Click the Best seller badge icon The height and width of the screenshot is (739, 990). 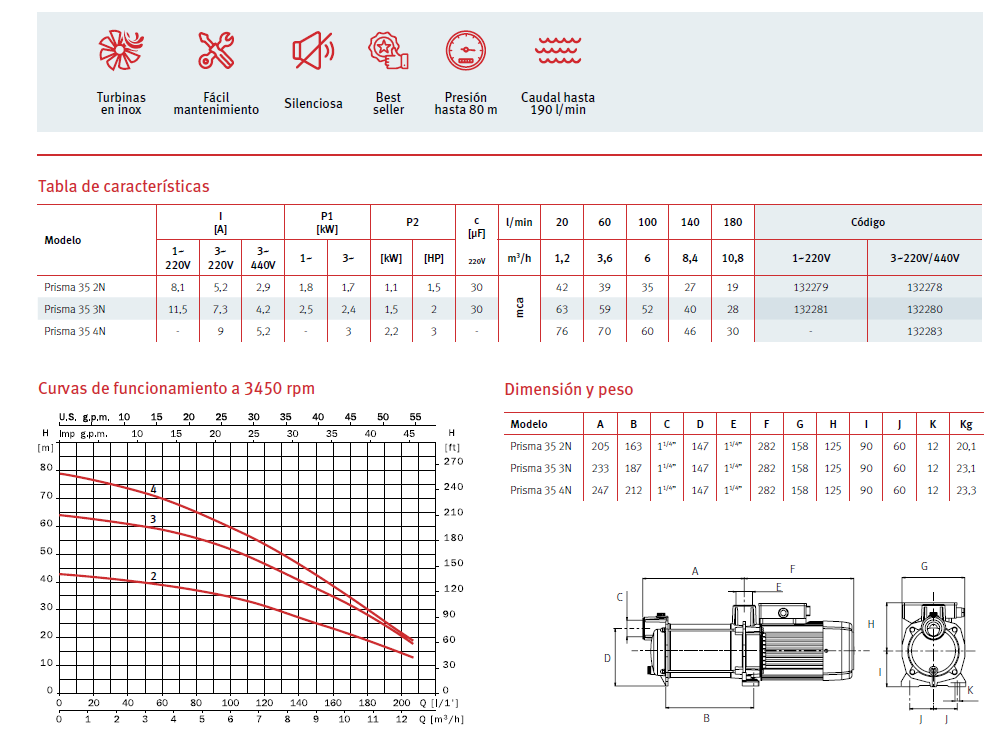pyautogui.click(x=388, y=51)
